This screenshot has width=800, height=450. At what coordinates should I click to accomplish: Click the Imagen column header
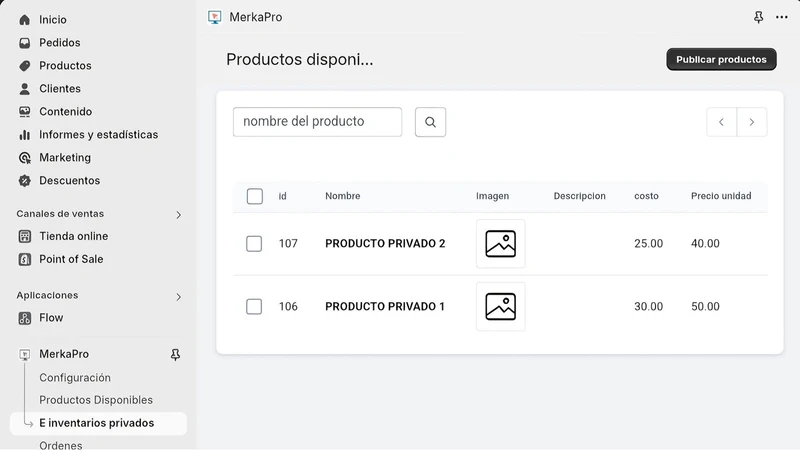tap(492, 196)
